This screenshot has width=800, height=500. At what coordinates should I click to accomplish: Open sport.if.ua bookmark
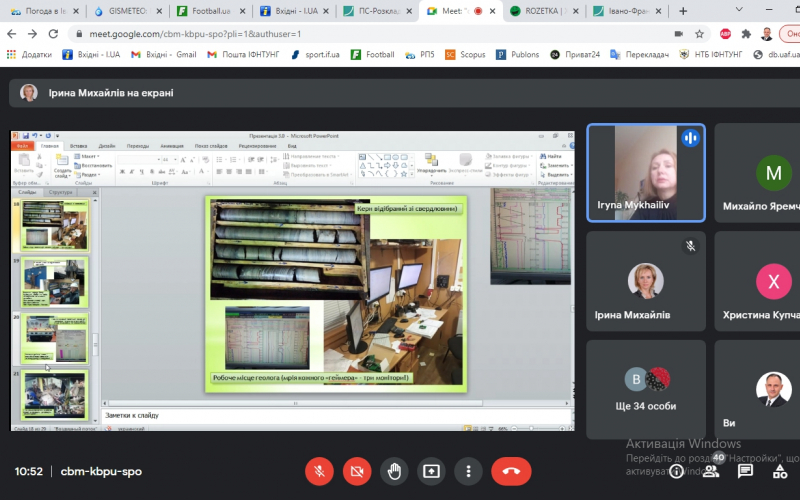[x=315, y=54]
